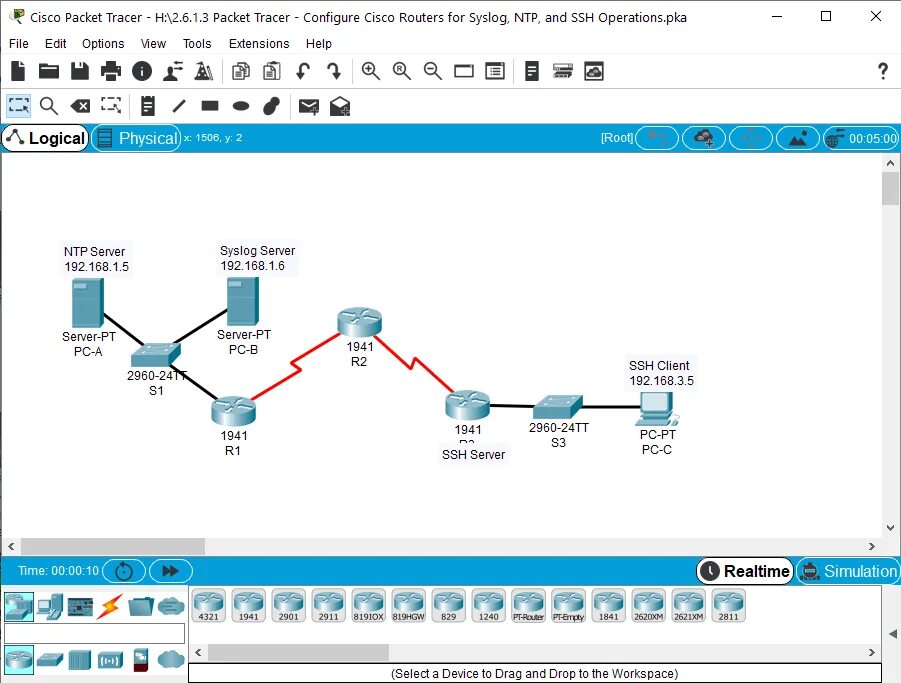This screenshot has height=683, width=901.
Task: Select switch S3 in the topology
Action: pos(558,407)
